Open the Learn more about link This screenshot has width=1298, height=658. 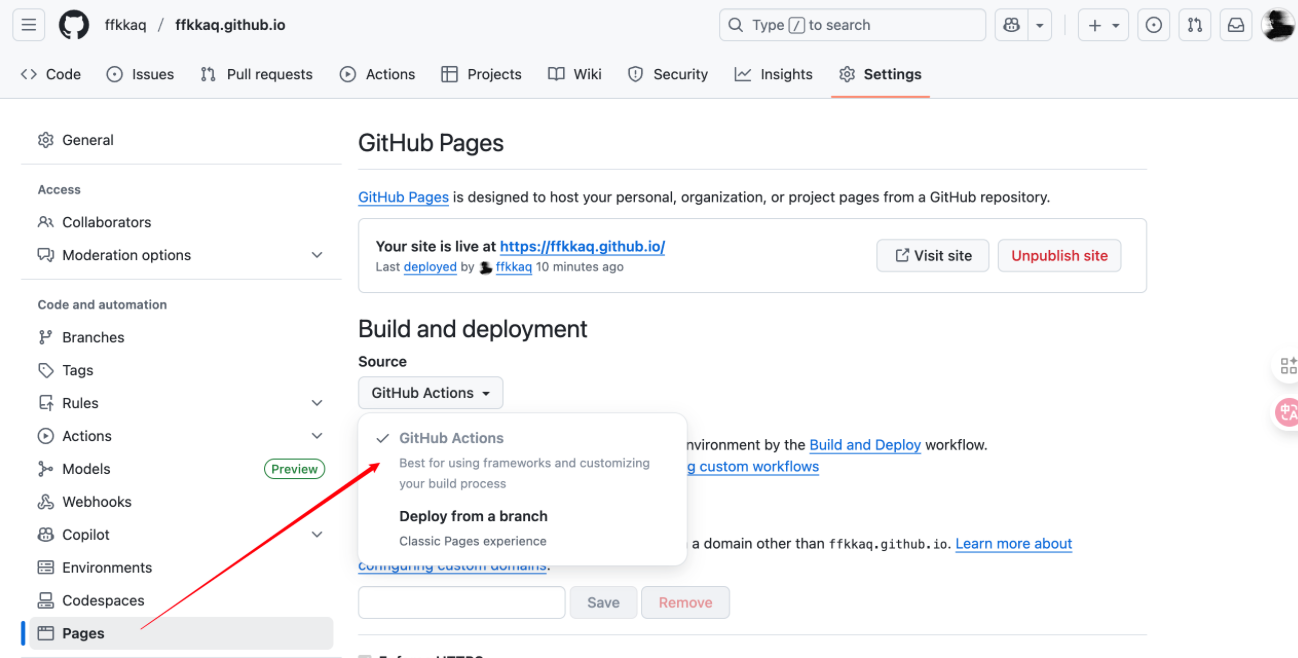(x=1014, y=543)
